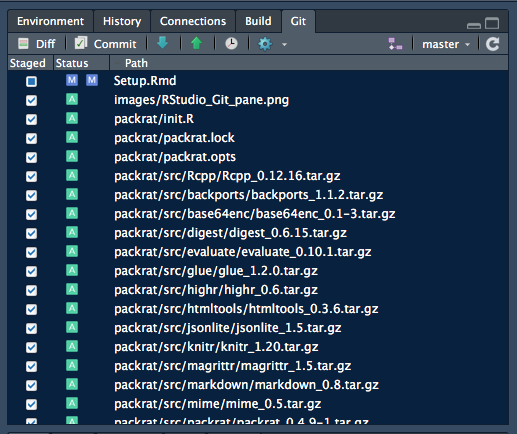Select images/RStudio_Git_pane.png path
The image size is (517, 434).
(201, 100)
